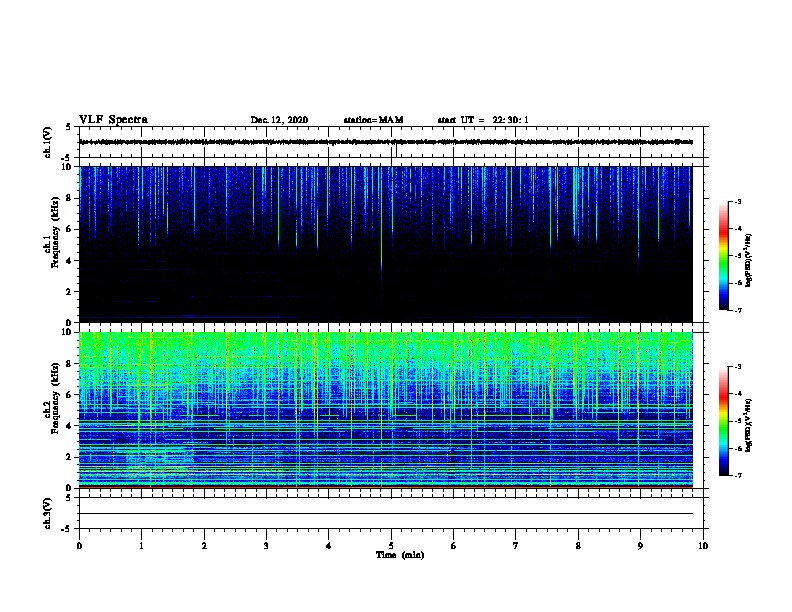The image size is (792, 612).
Task: Click the "6" tick on the time axis
Action: 454,545
